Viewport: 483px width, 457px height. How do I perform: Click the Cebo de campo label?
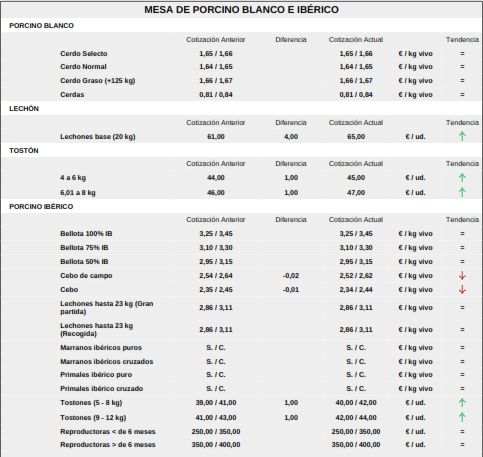click(x=86, y=276)
